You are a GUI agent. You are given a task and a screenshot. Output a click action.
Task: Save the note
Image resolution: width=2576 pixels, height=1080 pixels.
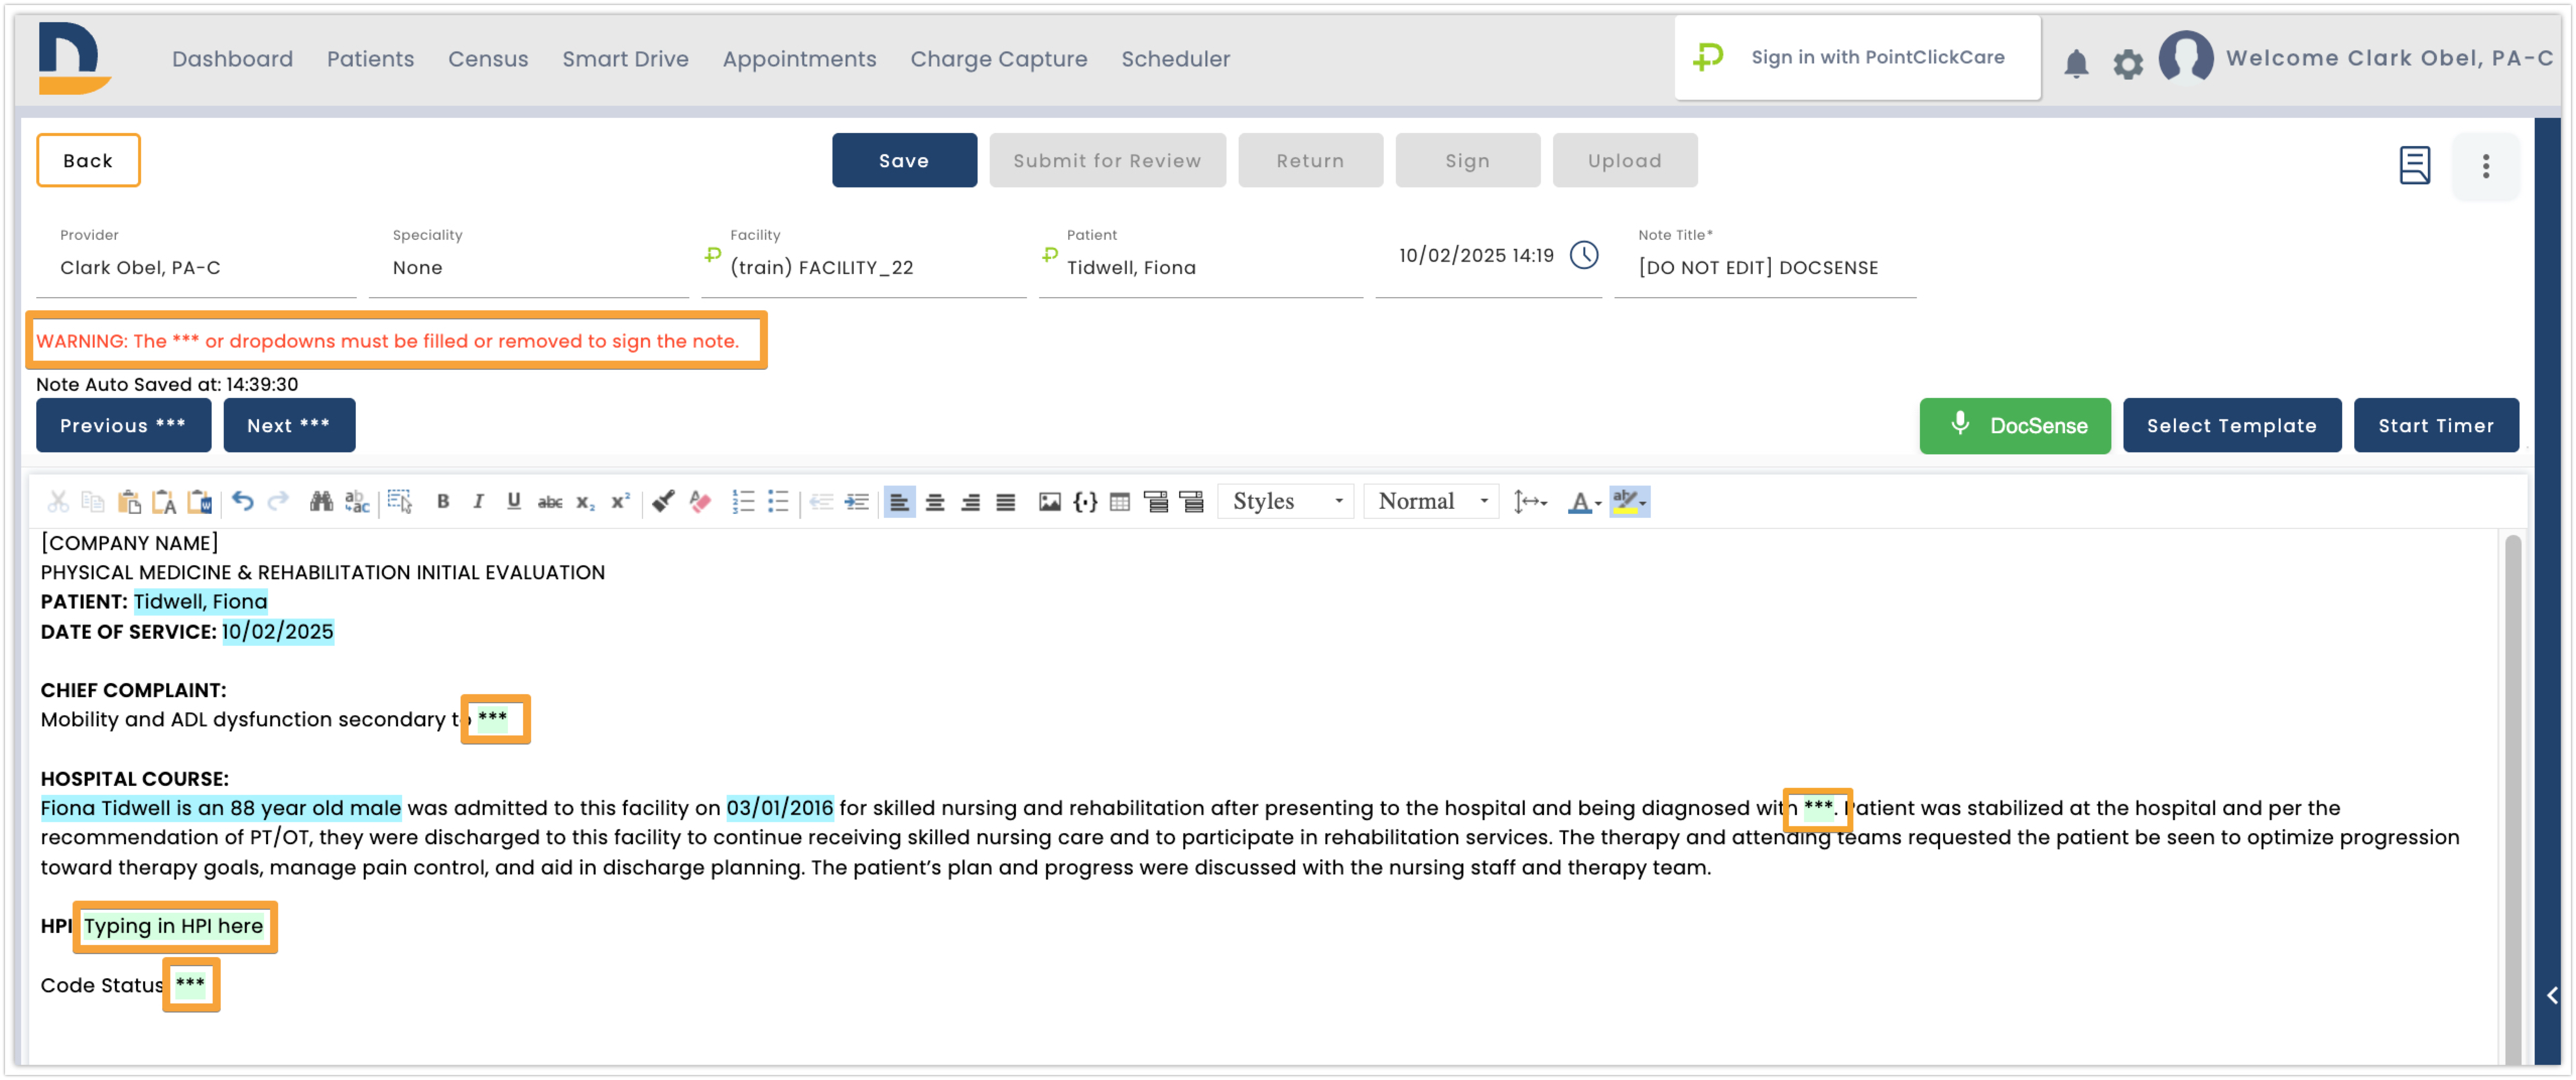coord(904,161)
